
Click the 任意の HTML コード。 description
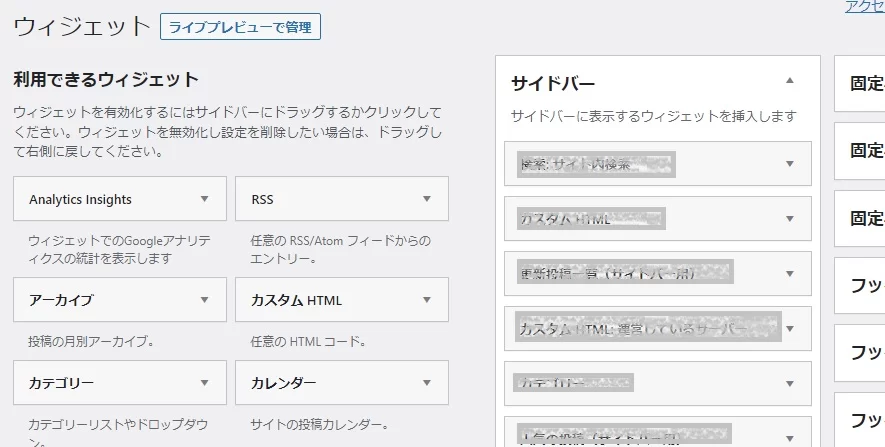tap(308, 341)
